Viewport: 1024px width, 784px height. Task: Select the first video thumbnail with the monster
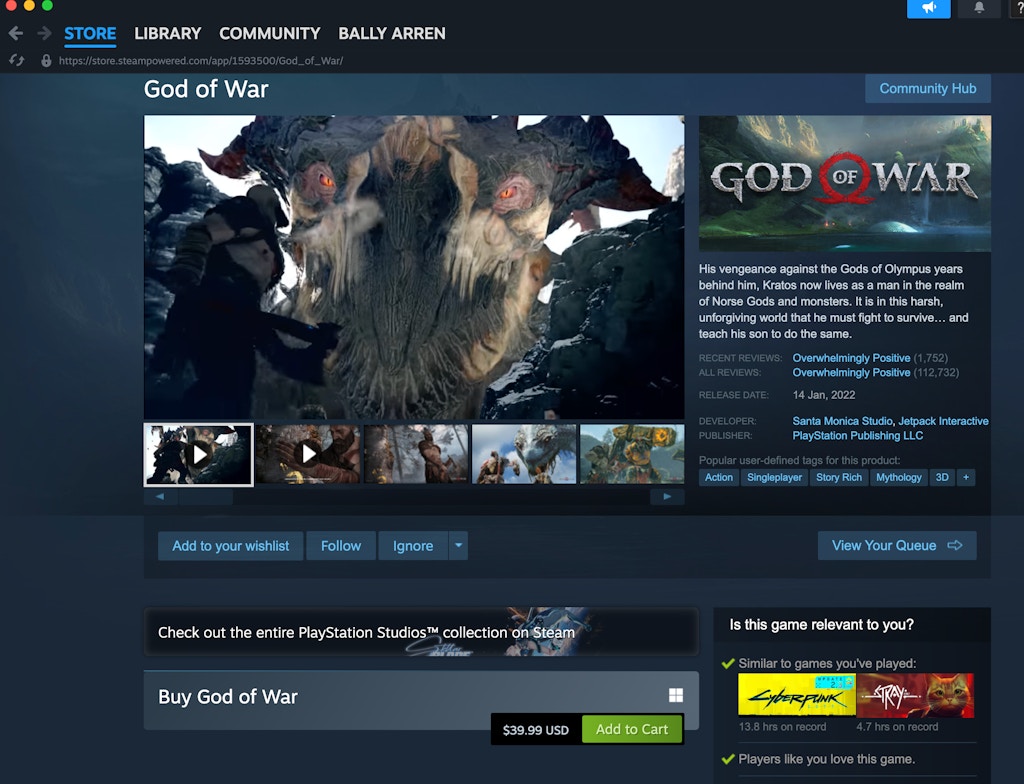click(x=199, y=454)
